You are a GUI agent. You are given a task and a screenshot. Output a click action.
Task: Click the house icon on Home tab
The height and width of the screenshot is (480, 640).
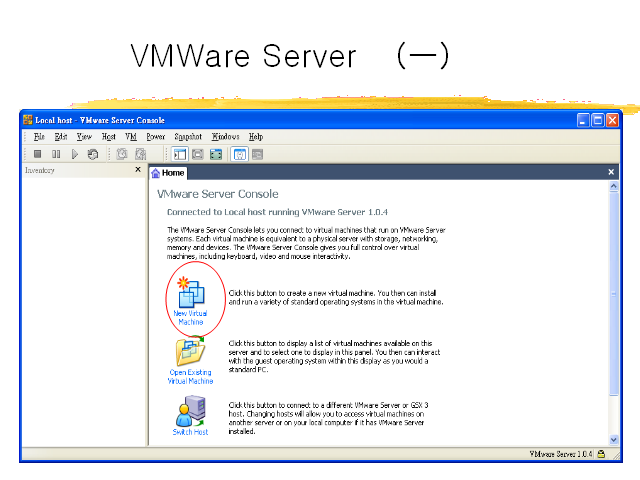click(156, 173)
